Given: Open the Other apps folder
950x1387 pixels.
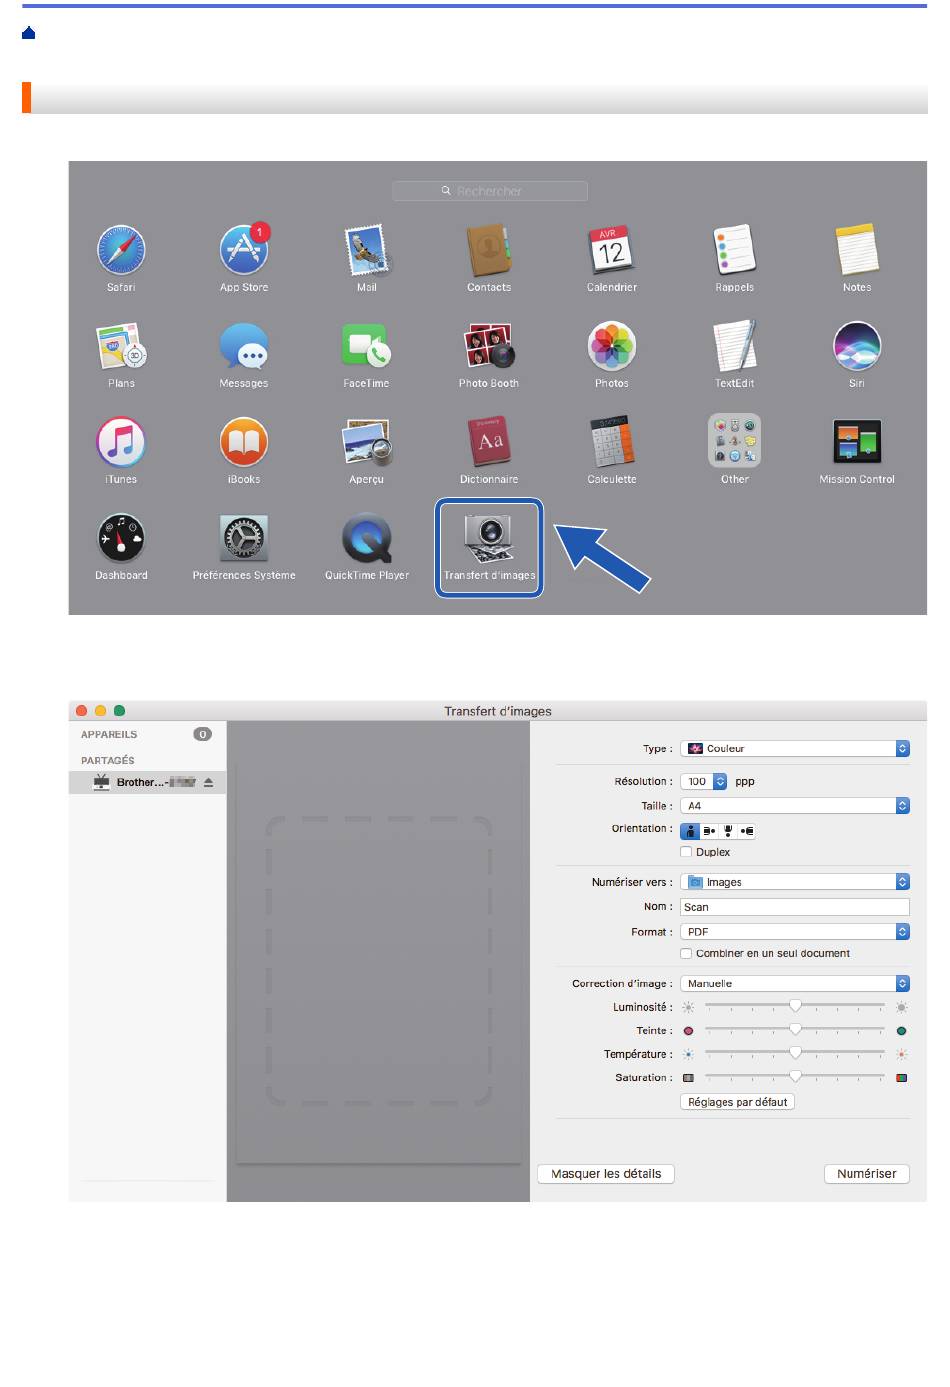Looking at the screenshot, I should [734, 441].
